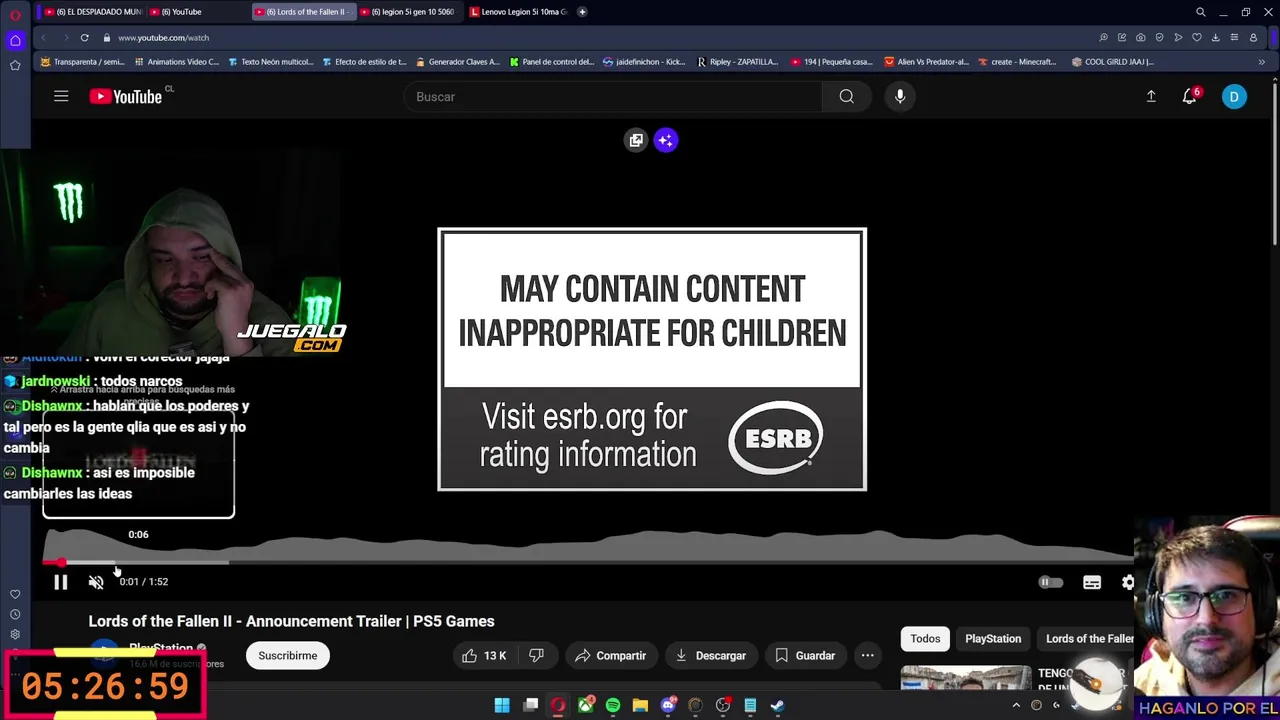Open File Explorer from taskbar
Viewport: 1280px width, 720px height.
[640, 706]
